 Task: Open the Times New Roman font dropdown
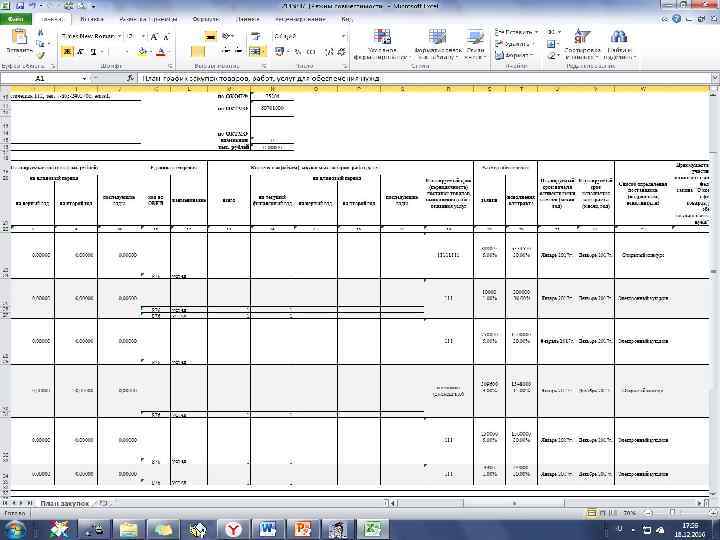point(119,36)
